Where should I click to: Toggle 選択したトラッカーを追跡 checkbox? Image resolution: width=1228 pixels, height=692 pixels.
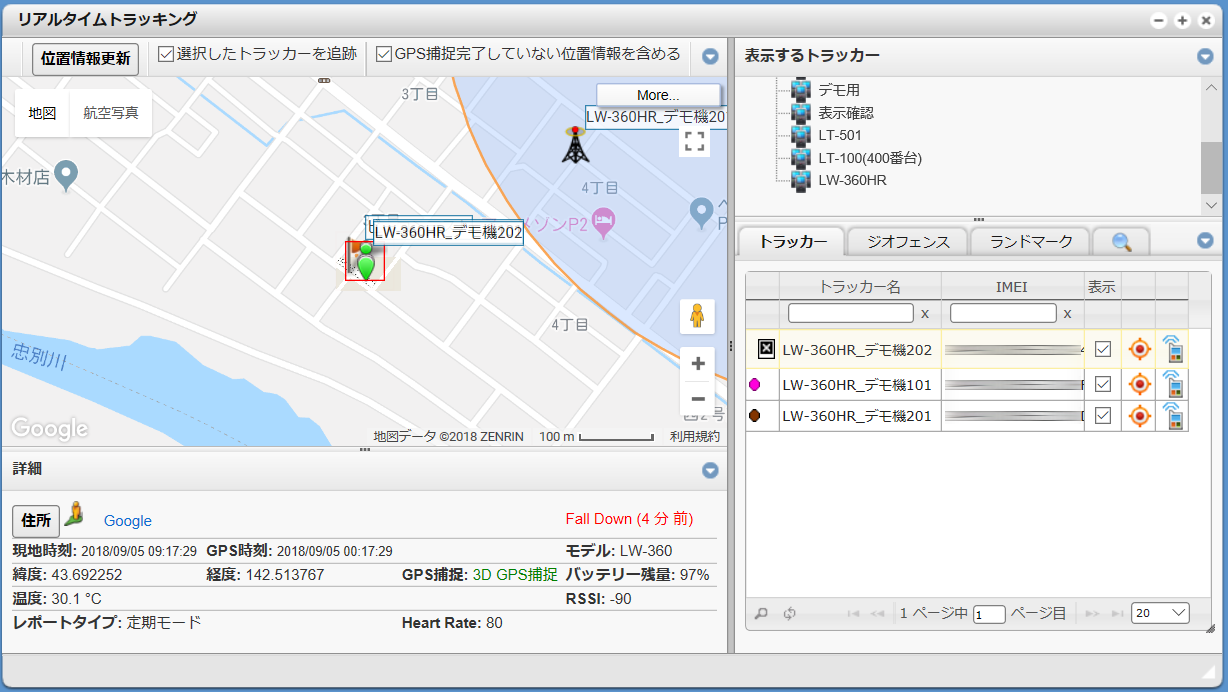pyautogui.click(x=166, y=55)
